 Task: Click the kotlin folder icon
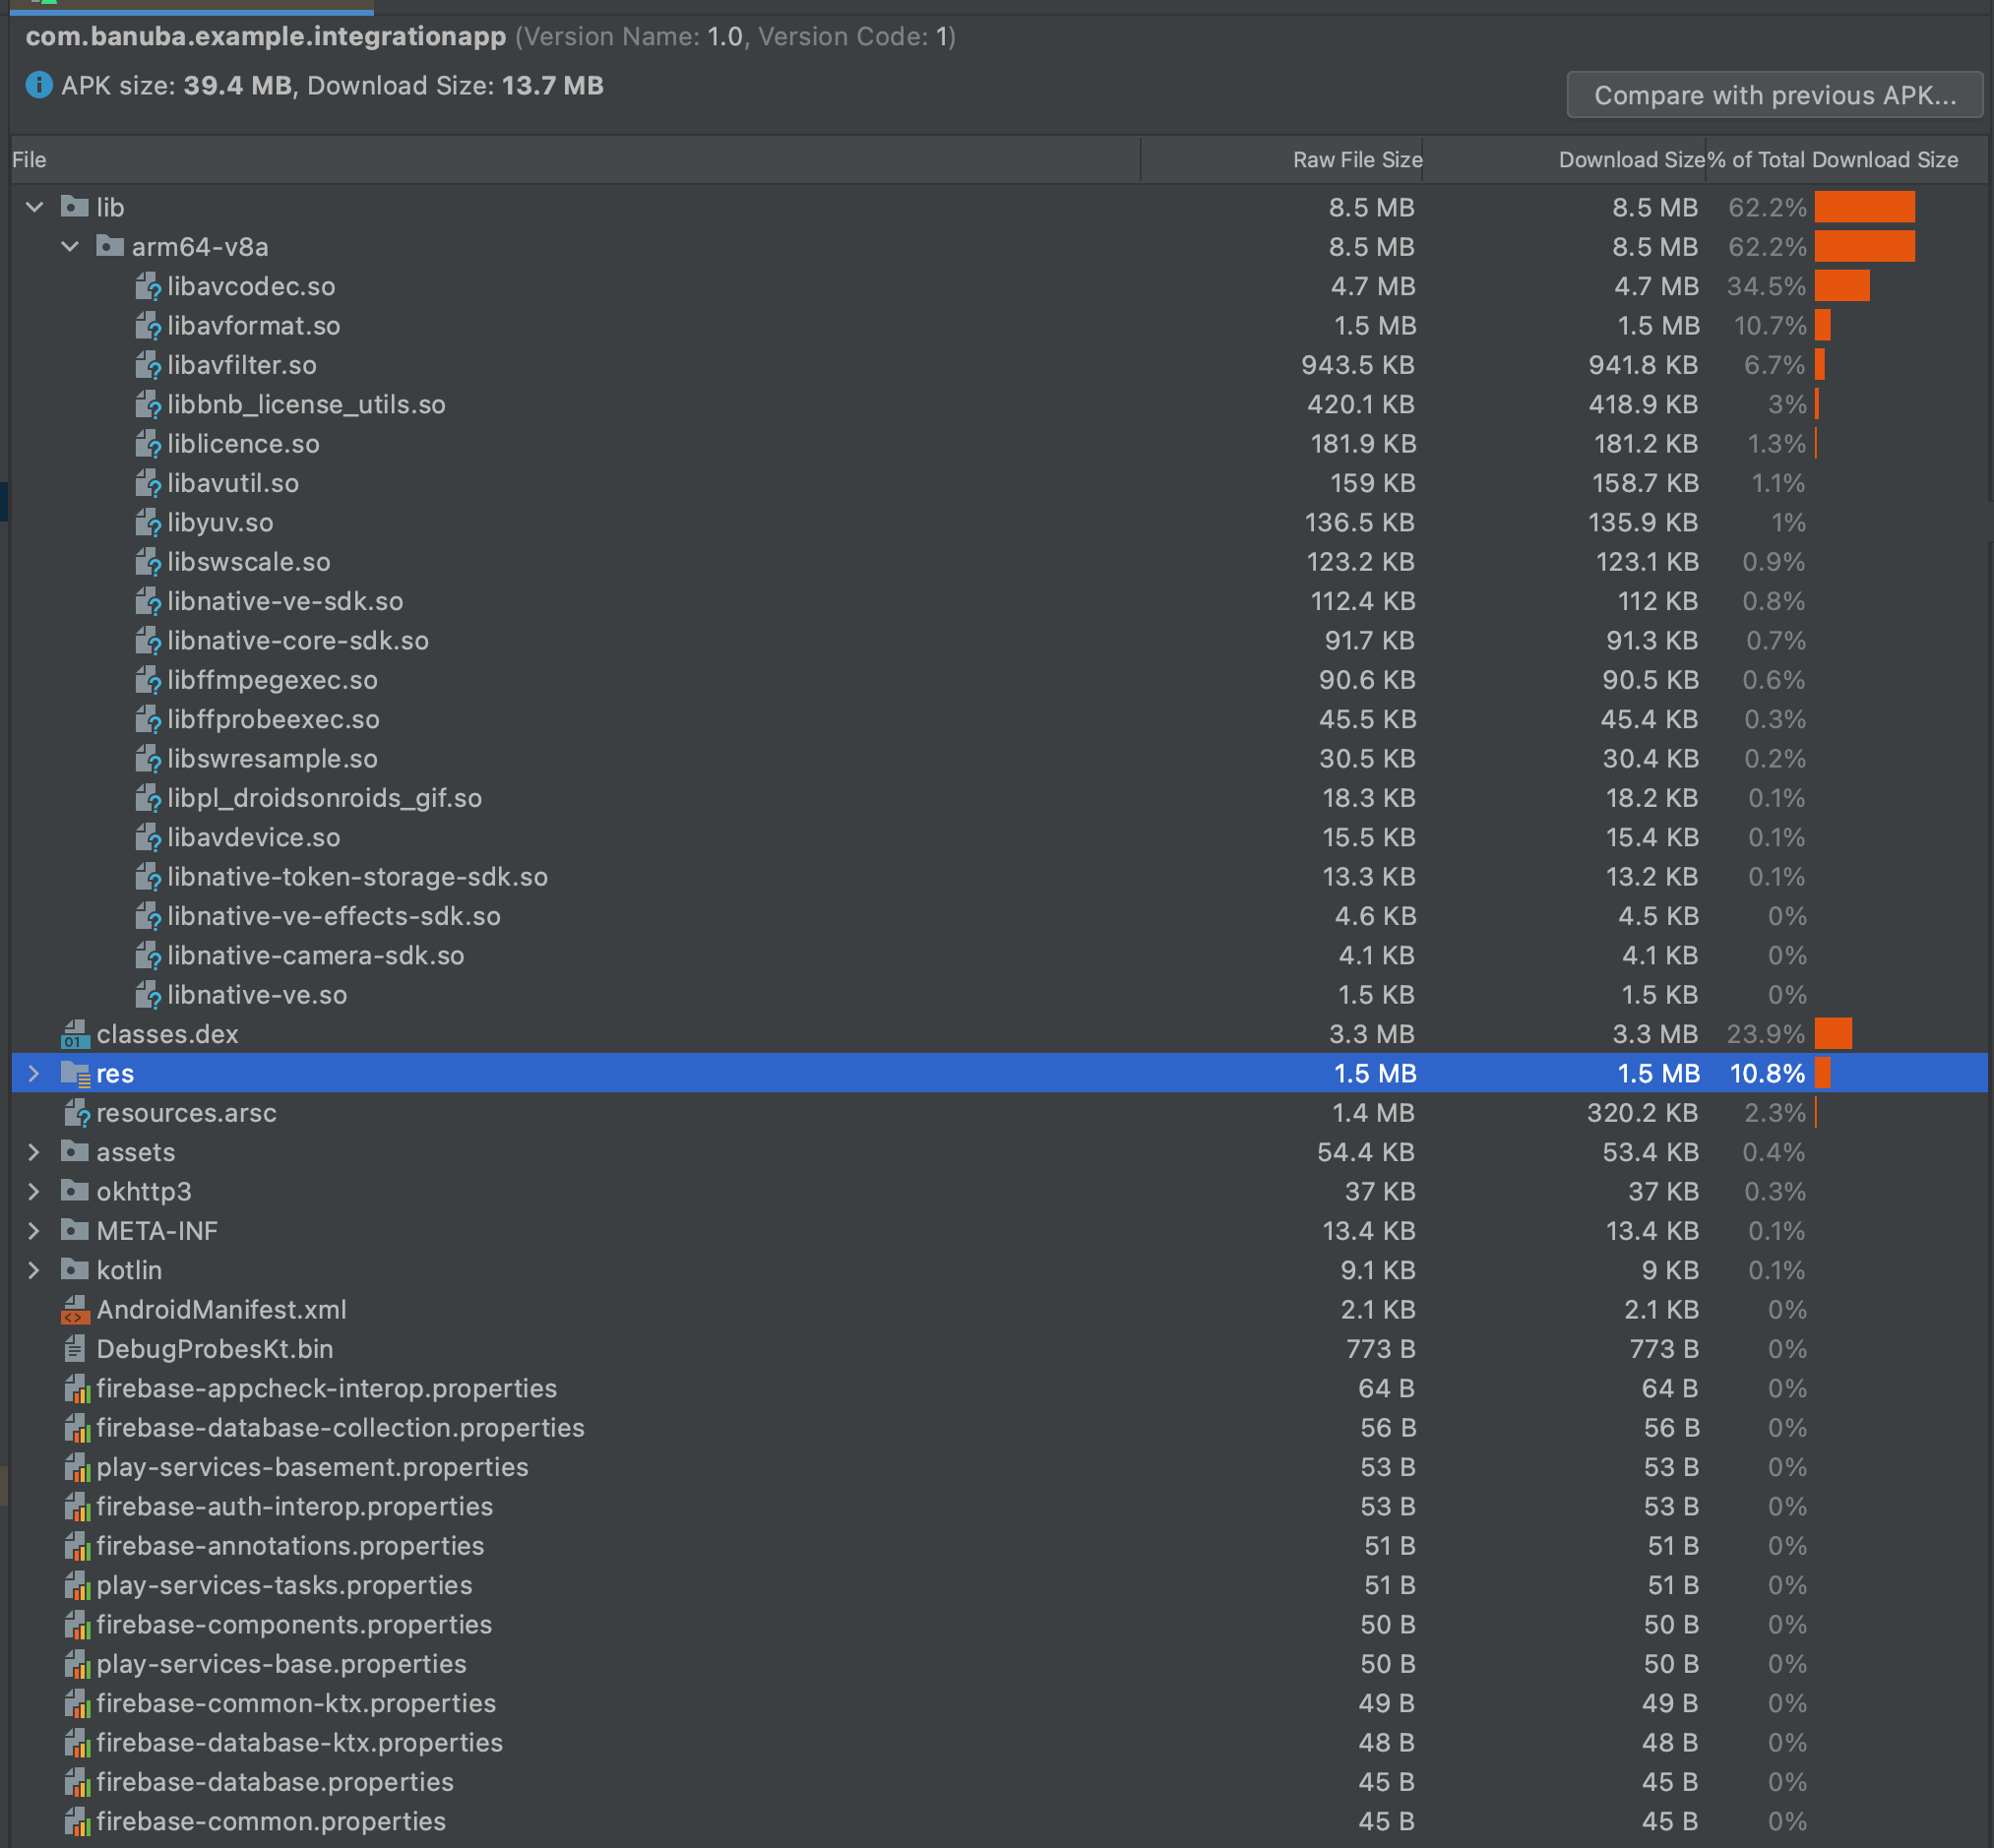(x=74, y=1270)
